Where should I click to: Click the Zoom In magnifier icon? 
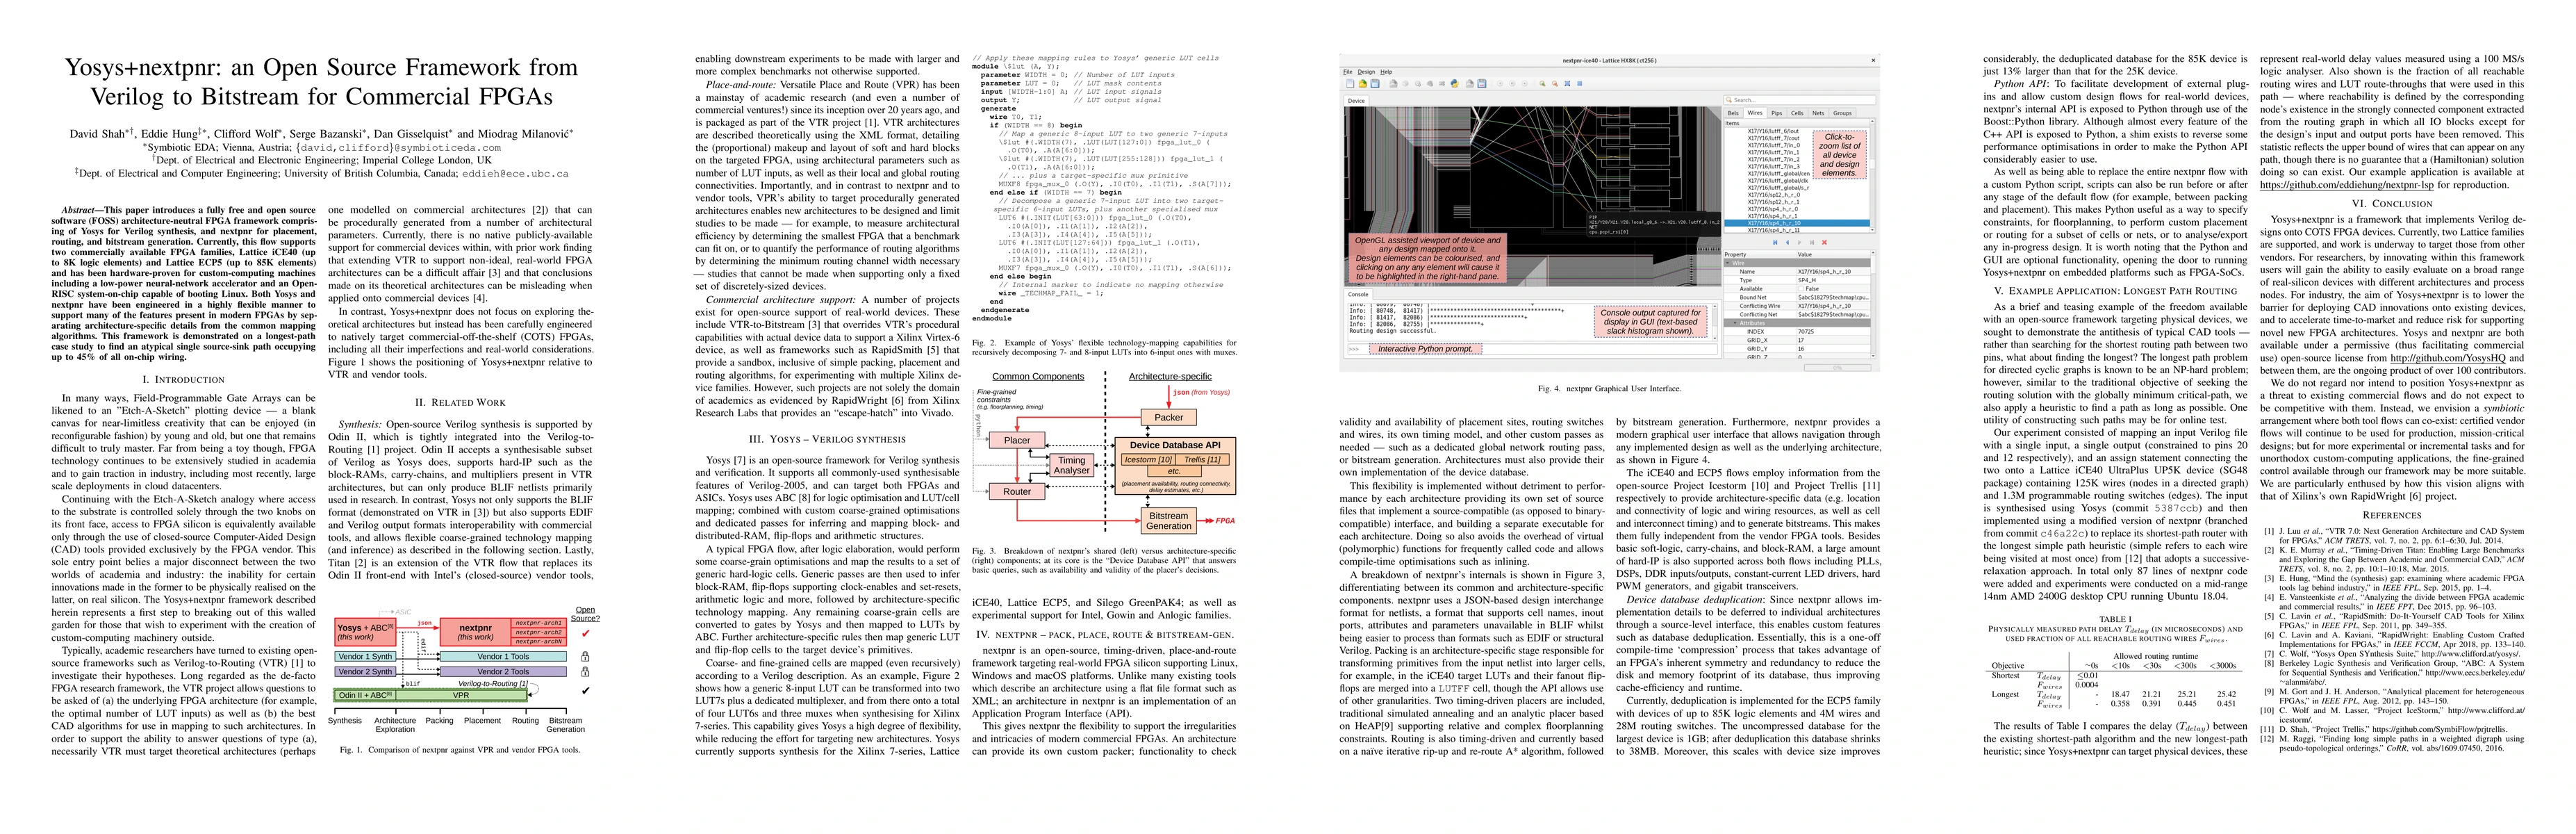[x=1543, y=84]
